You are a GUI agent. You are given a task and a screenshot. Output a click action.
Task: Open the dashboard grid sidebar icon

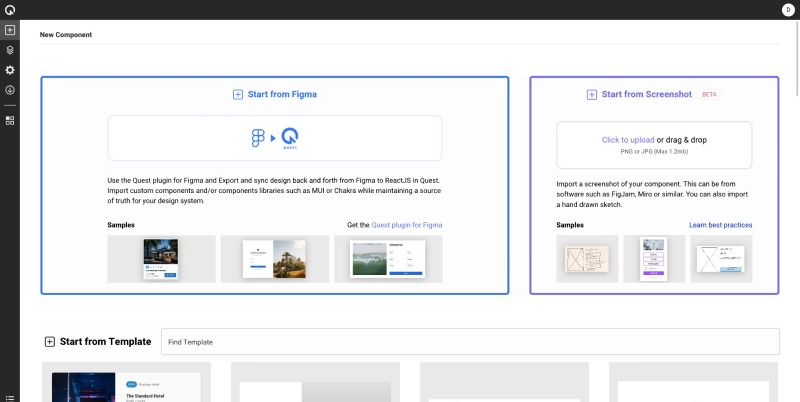[10, 120]
